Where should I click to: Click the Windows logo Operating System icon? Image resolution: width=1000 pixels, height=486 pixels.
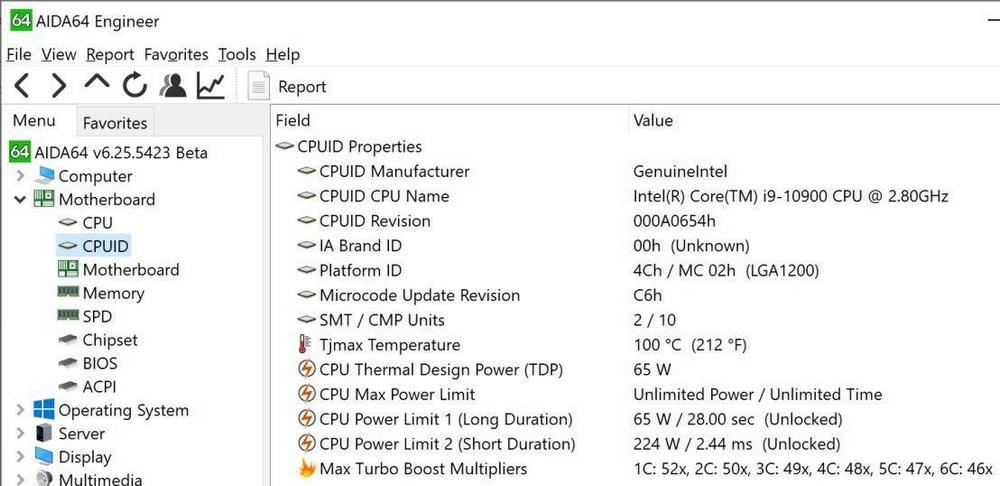(x=44, y=409)
